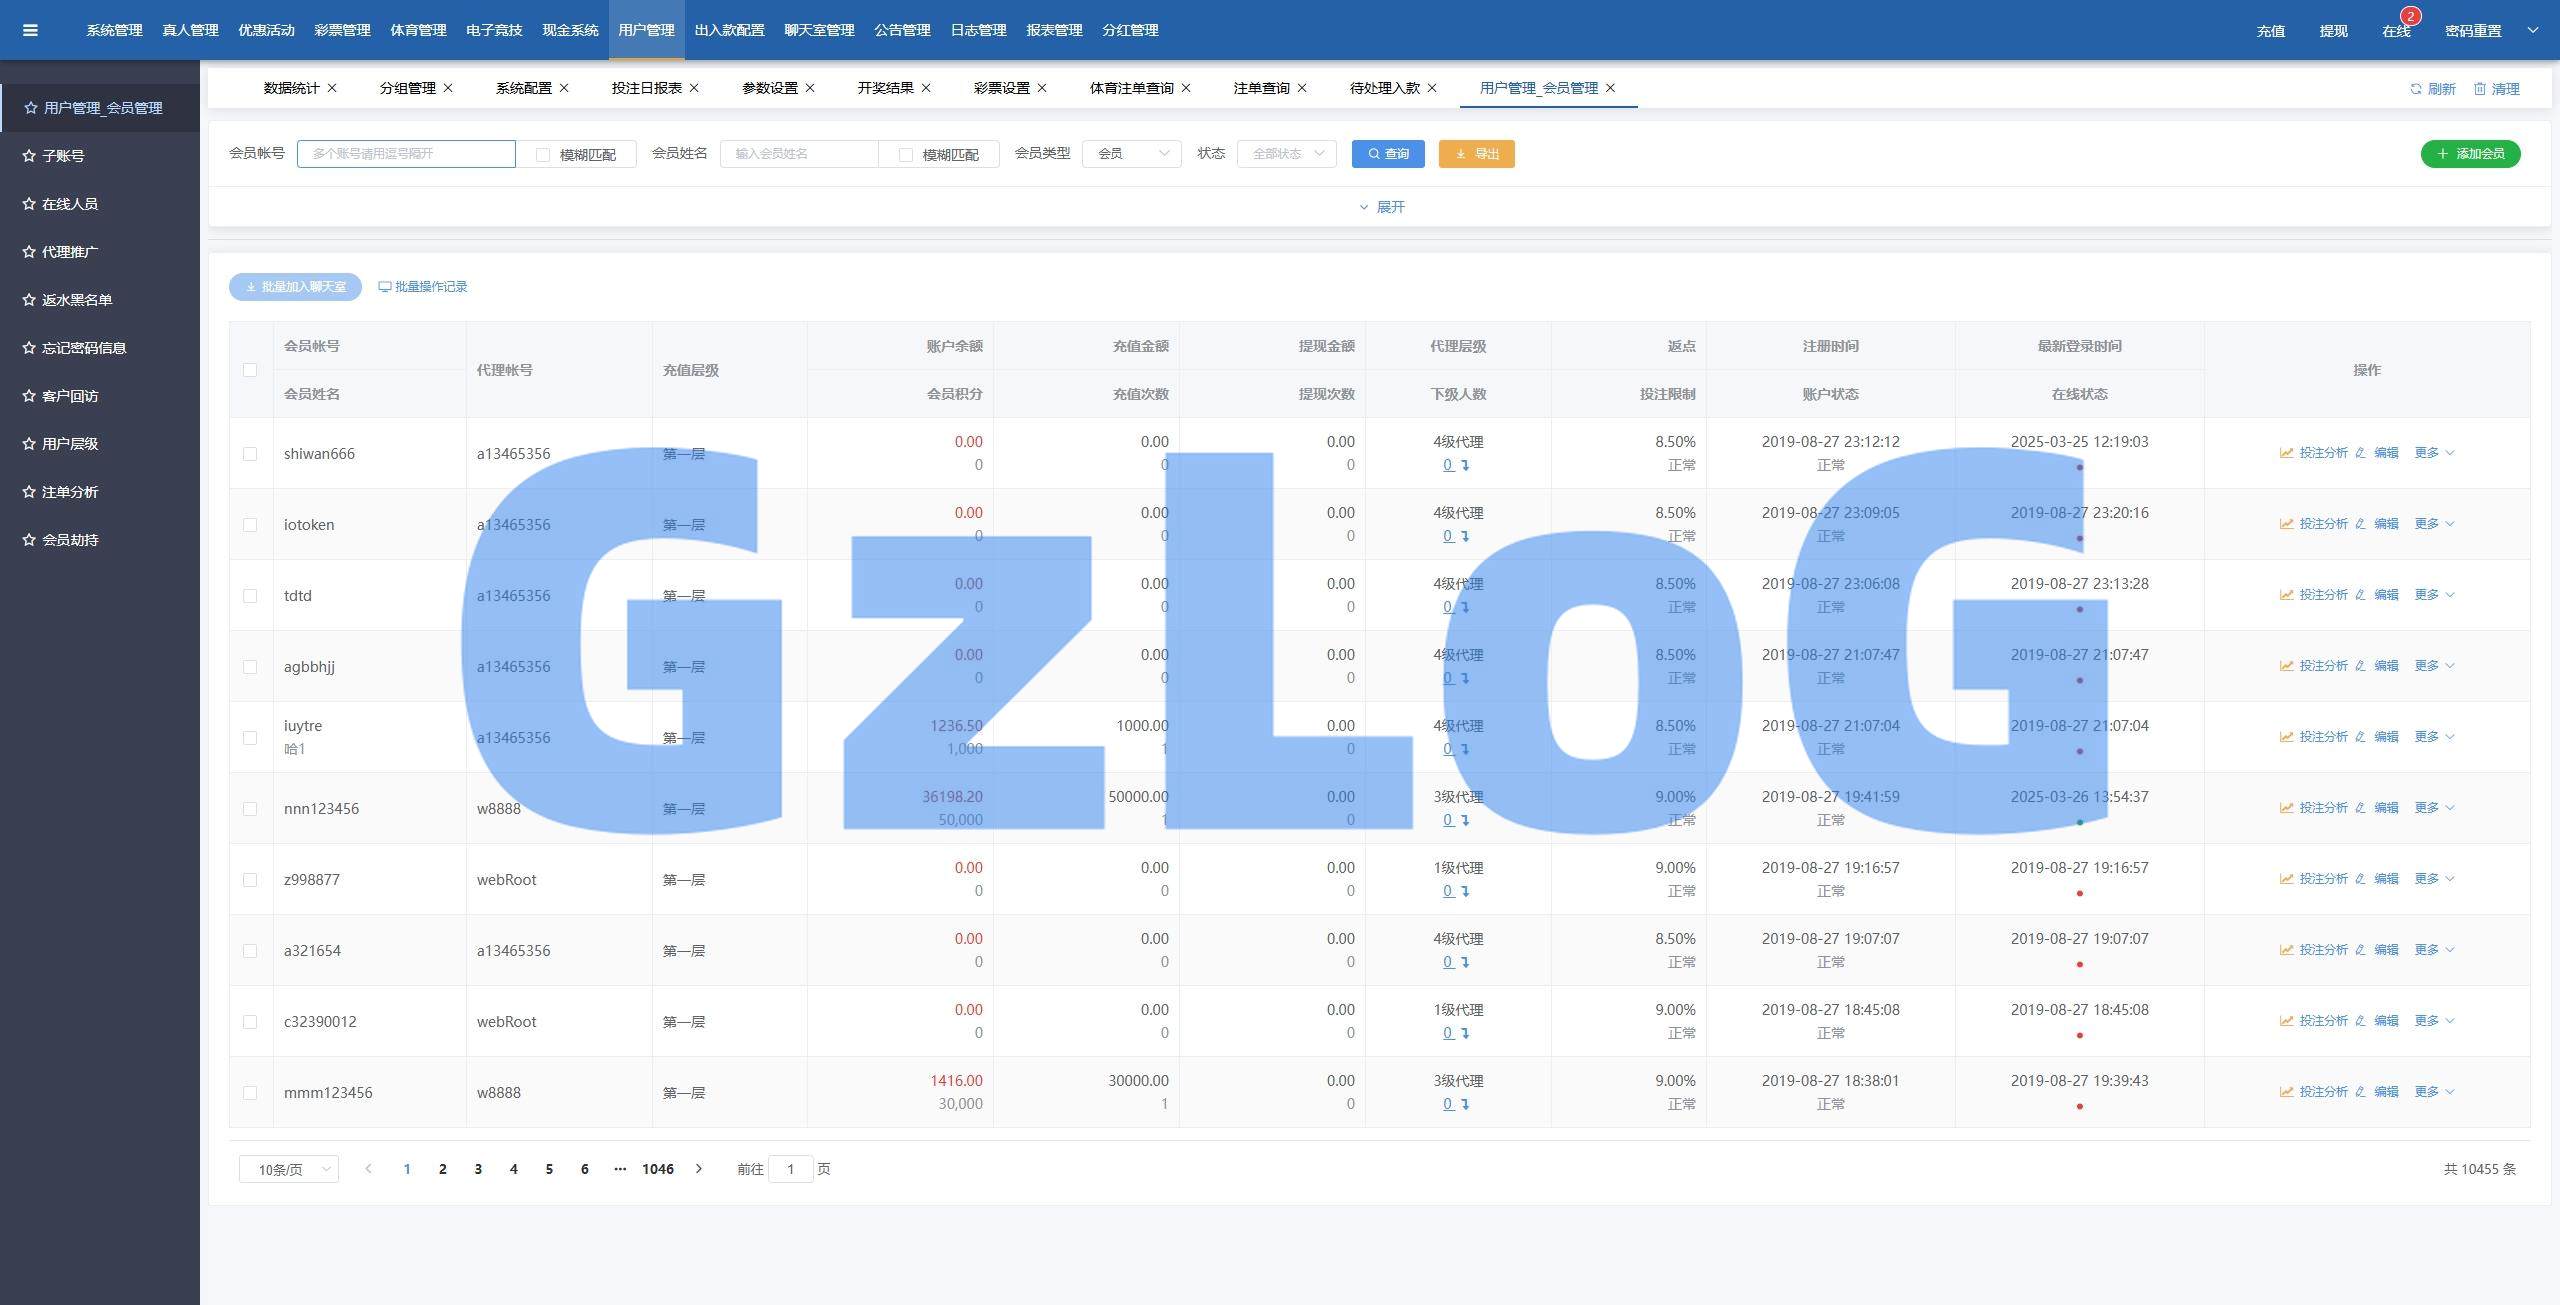
Task: Click the next page arrow
Action: click(699, 1169)
